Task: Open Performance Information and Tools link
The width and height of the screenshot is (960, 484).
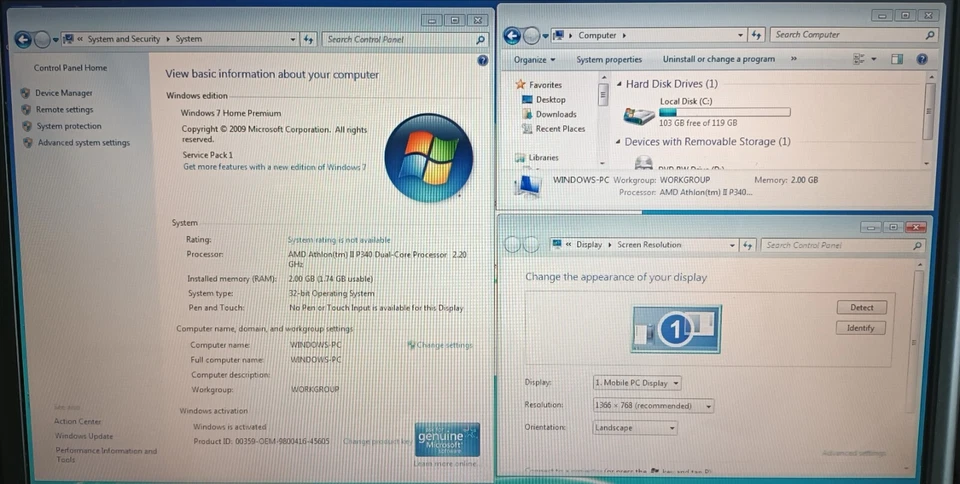Action: click(x=107, y=455)
